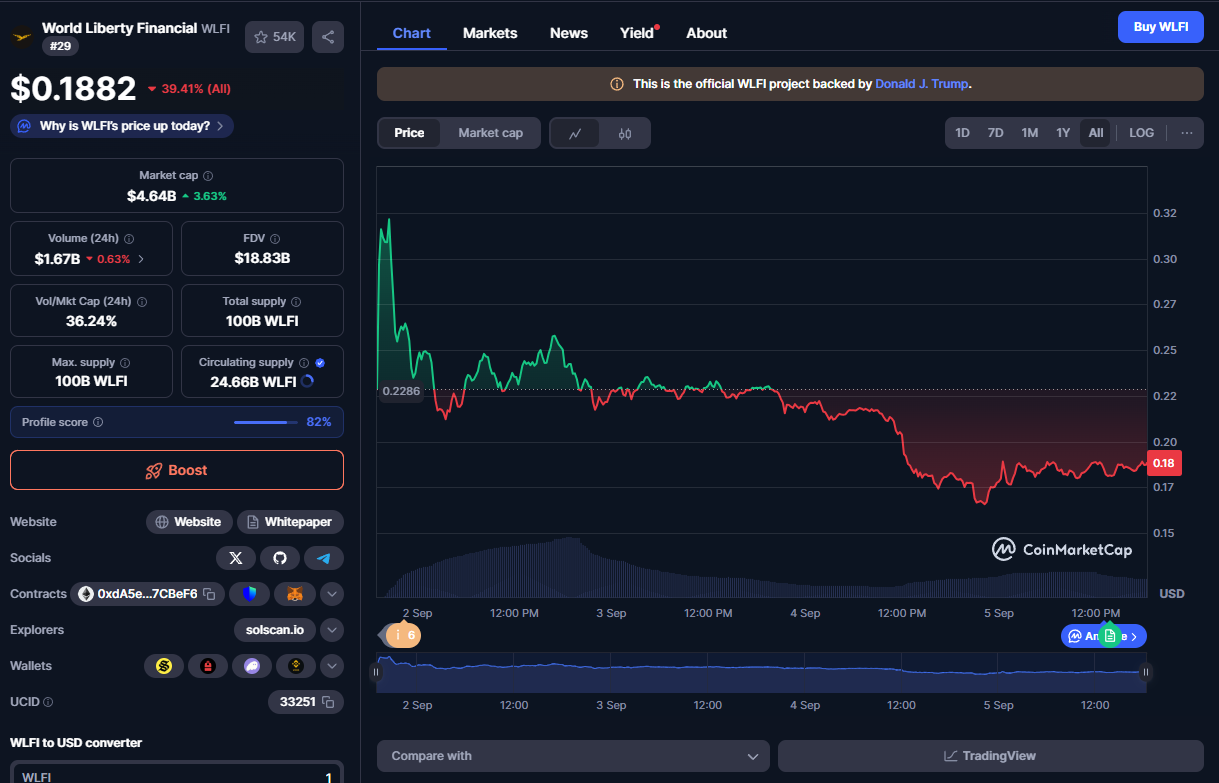Open the Binance wallet icon
1219x783 pixels.
[x=296, y=666]
